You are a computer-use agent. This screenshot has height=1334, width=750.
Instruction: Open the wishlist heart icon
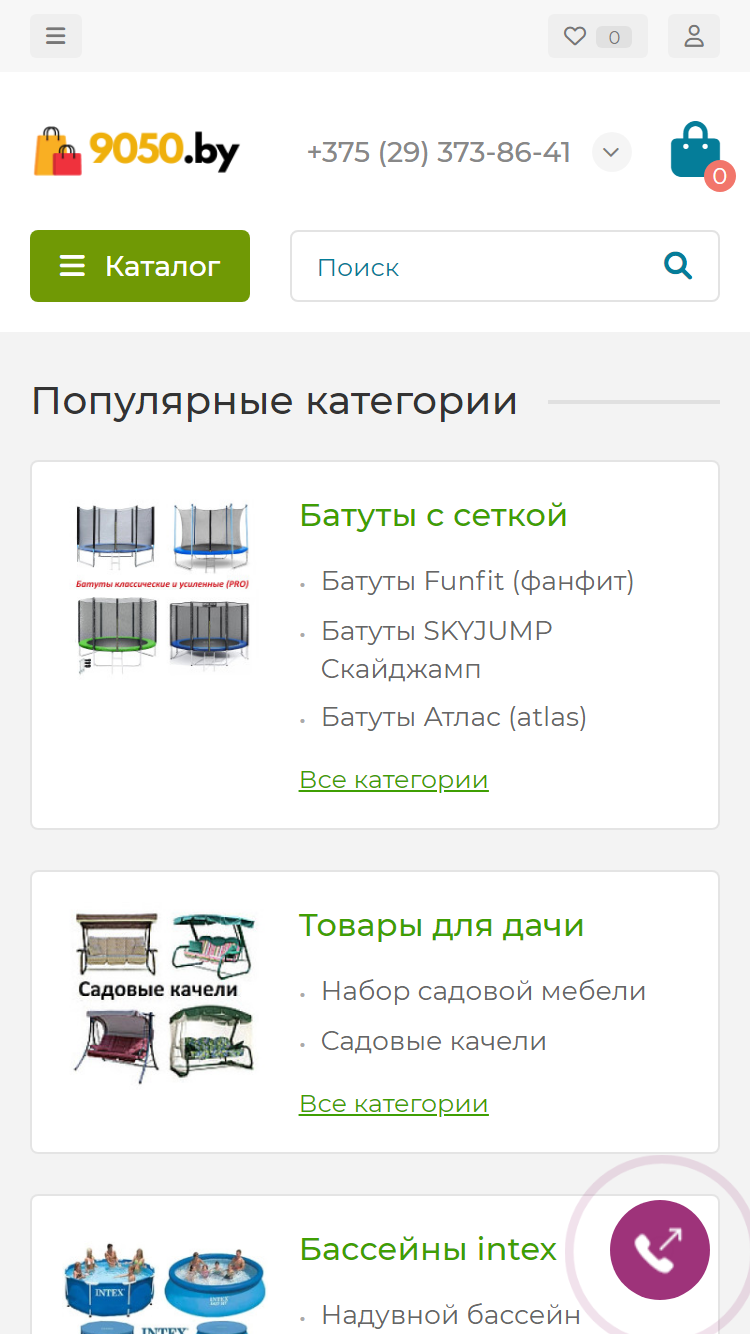click(x=575, y=36)
